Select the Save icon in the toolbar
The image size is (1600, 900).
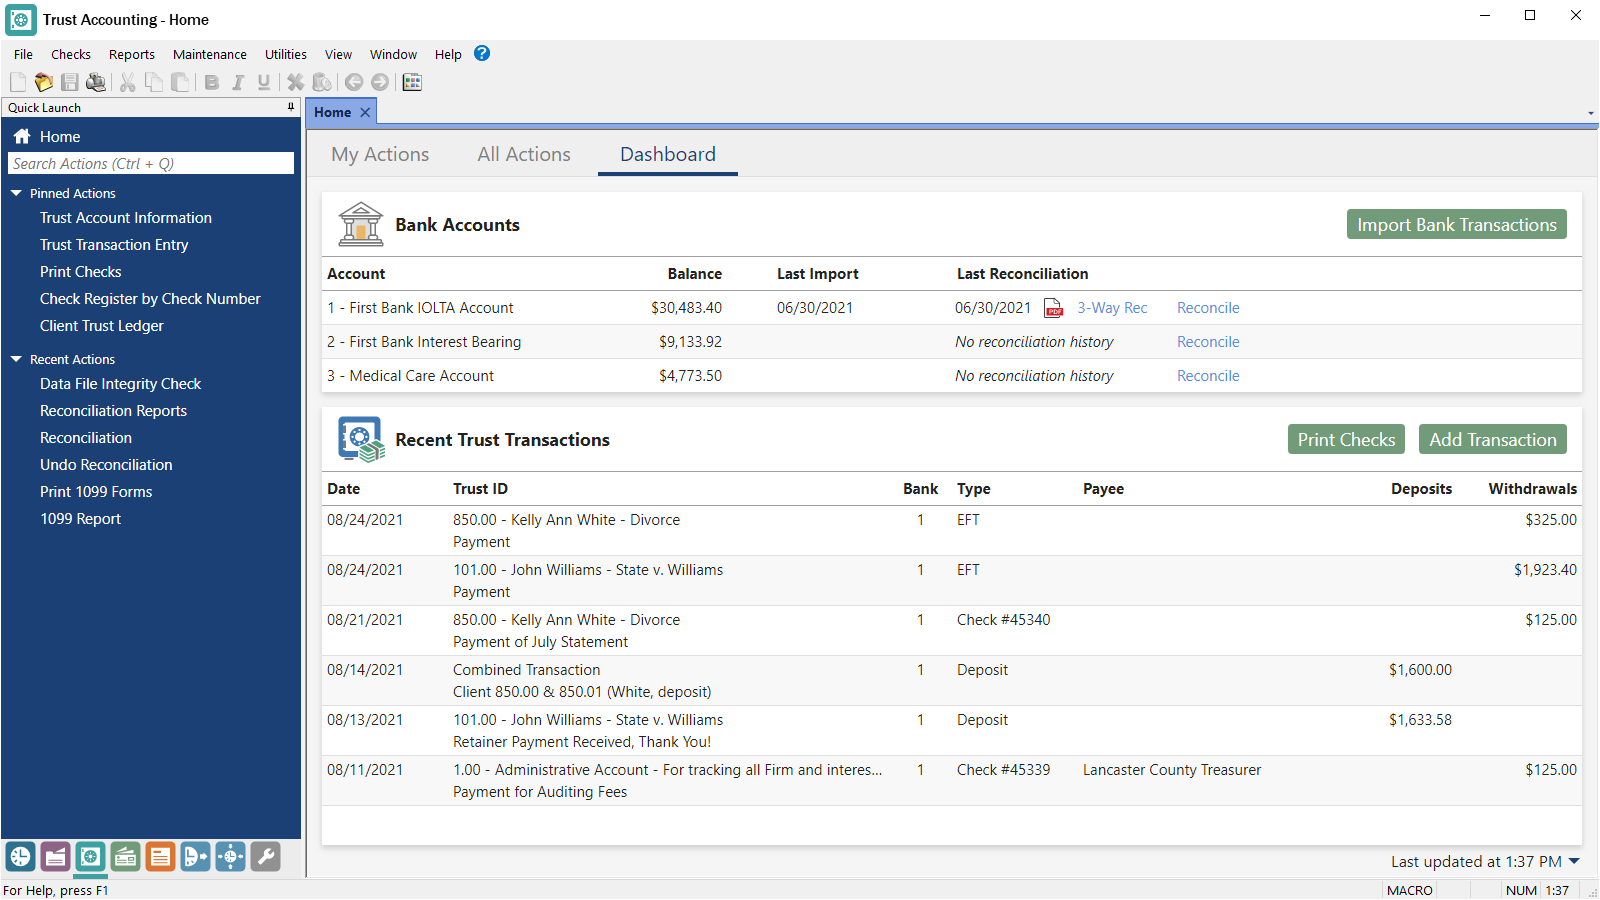[70, 83]
